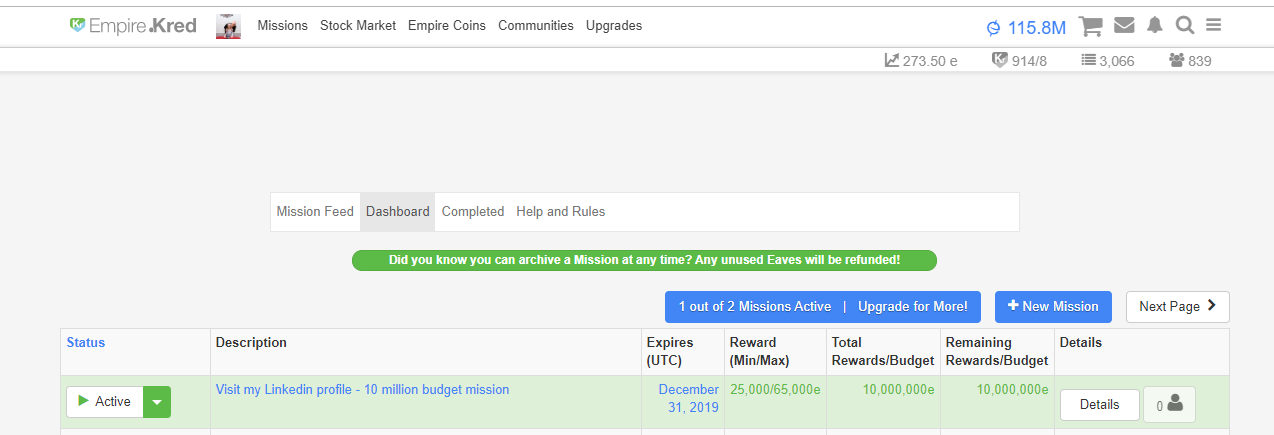Image resolution: width=1274 pixels, height=435 pixels.
Task: Open Visit my Linkedin profile mission link
Action: [x=362, y=390]
